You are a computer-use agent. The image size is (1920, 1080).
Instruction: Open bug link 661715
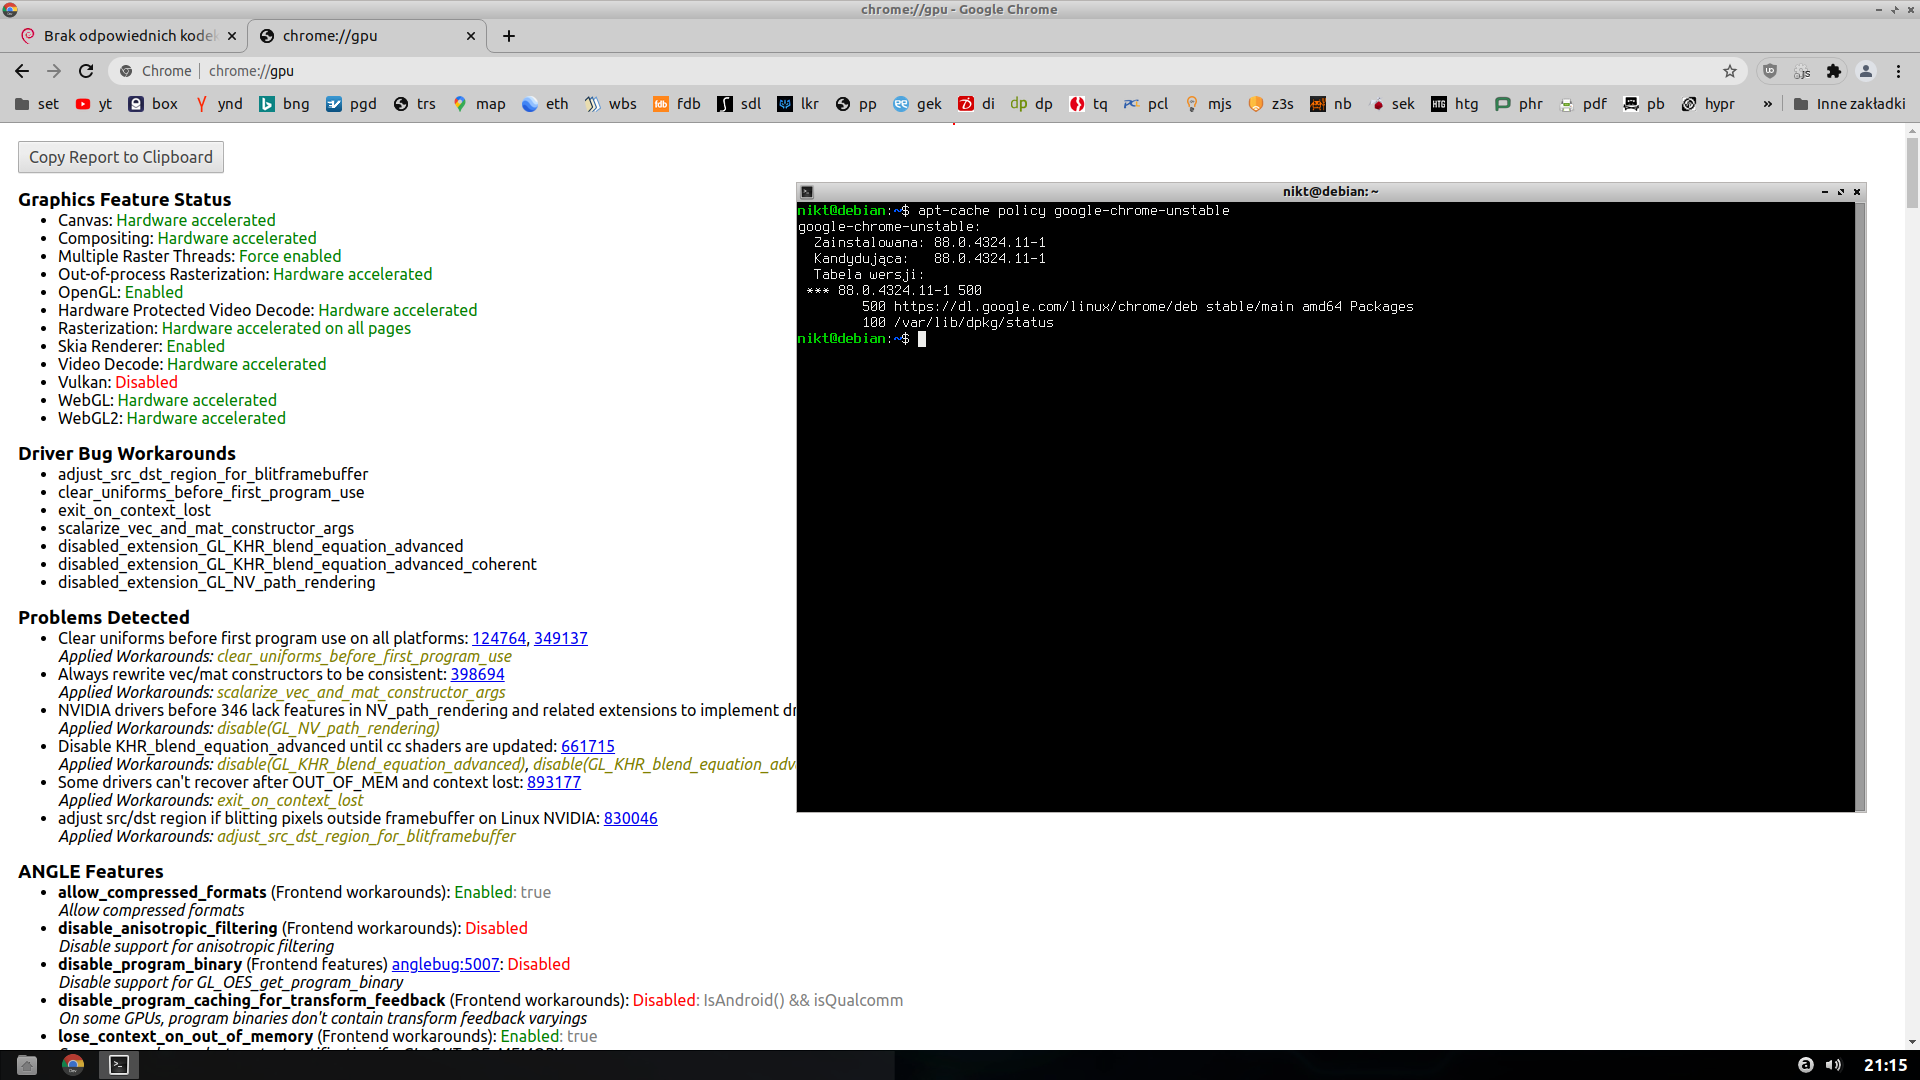588,746
